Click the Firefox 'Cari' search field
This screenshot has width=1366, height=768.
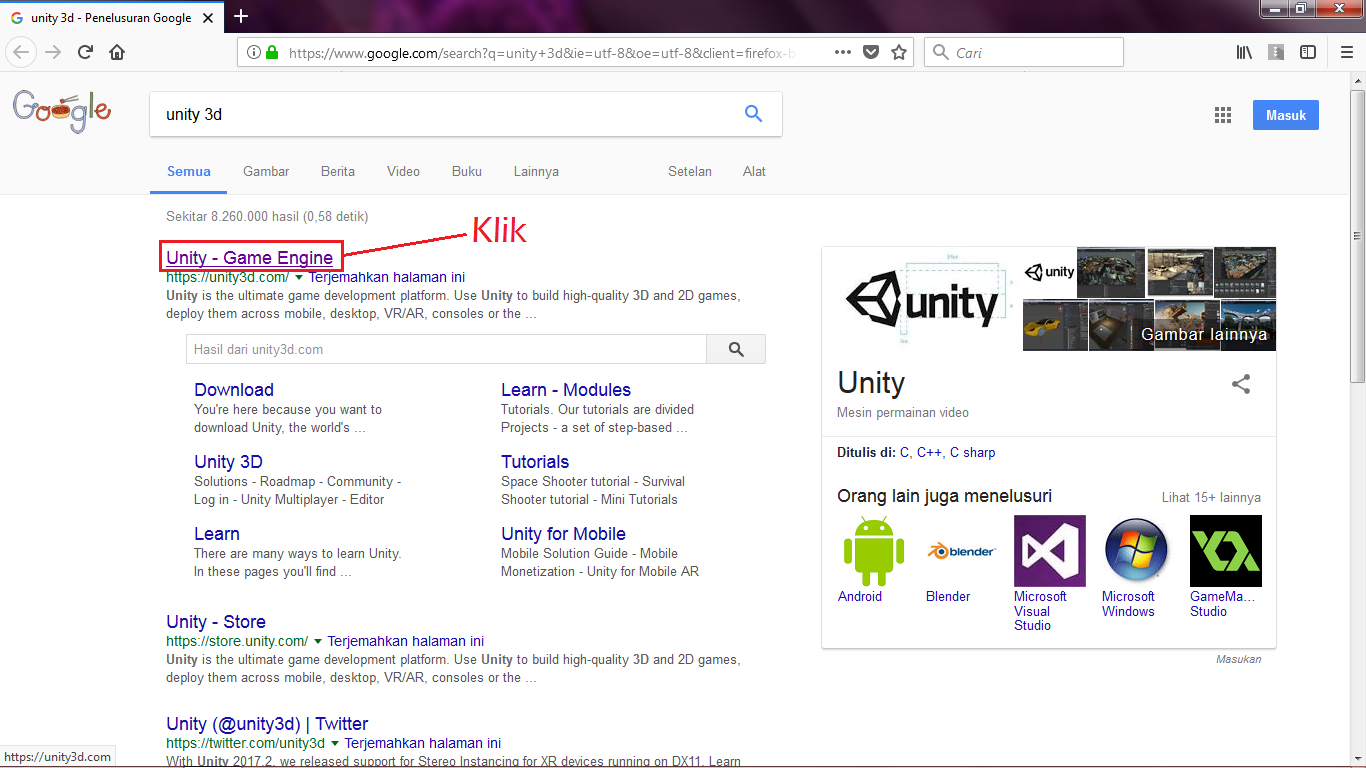coord(1024,52)
